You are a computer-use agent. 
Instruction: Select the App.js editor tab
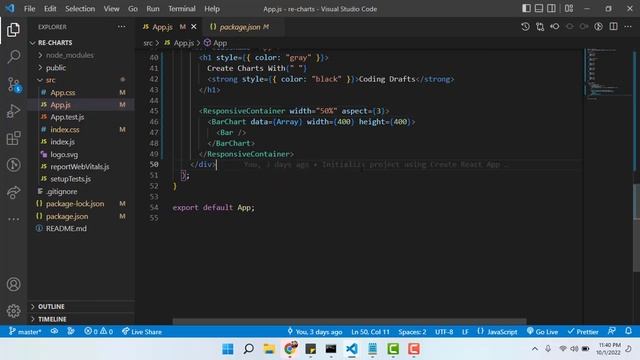[x=162, y=27]
